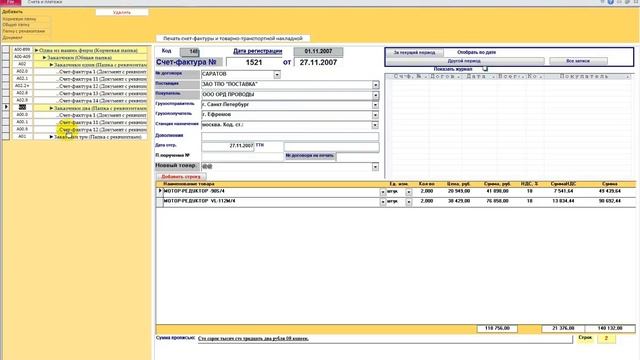This screenshot has height=360, width=640.
Task: Click total field 140 132,00
Action: (x=610, y=328)
